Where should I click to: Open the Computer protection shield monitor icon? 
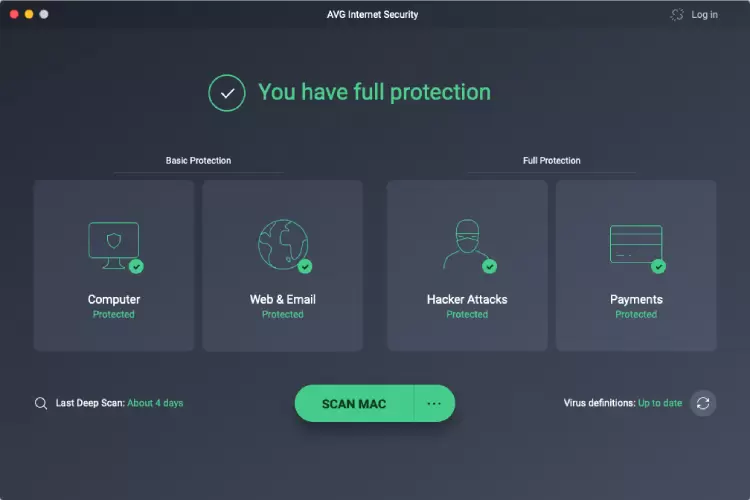pos(114,245)
